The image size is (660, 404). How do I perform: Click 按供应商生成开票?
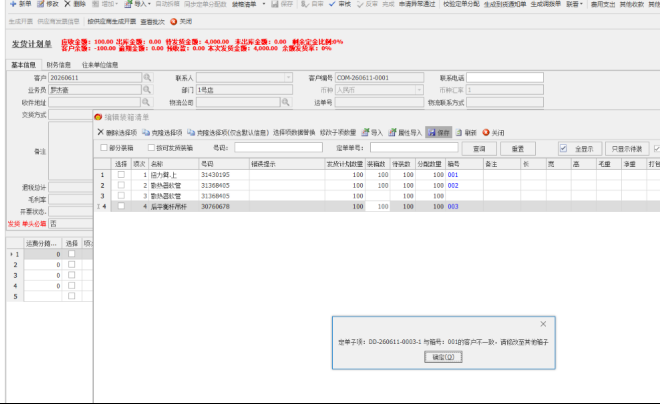[x=112, y=21]
